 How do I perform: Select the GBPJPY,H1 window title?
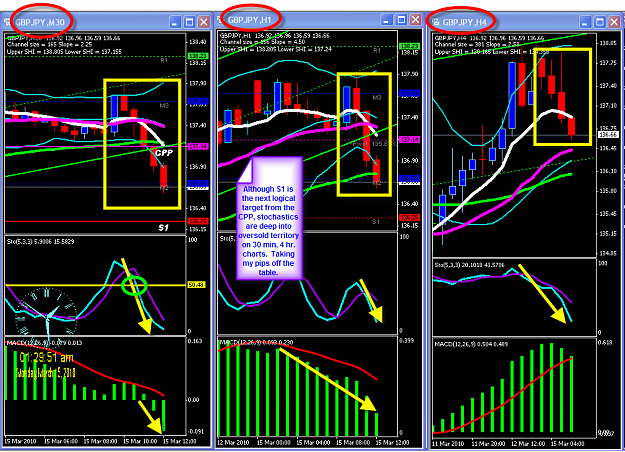tap(250, 20)
